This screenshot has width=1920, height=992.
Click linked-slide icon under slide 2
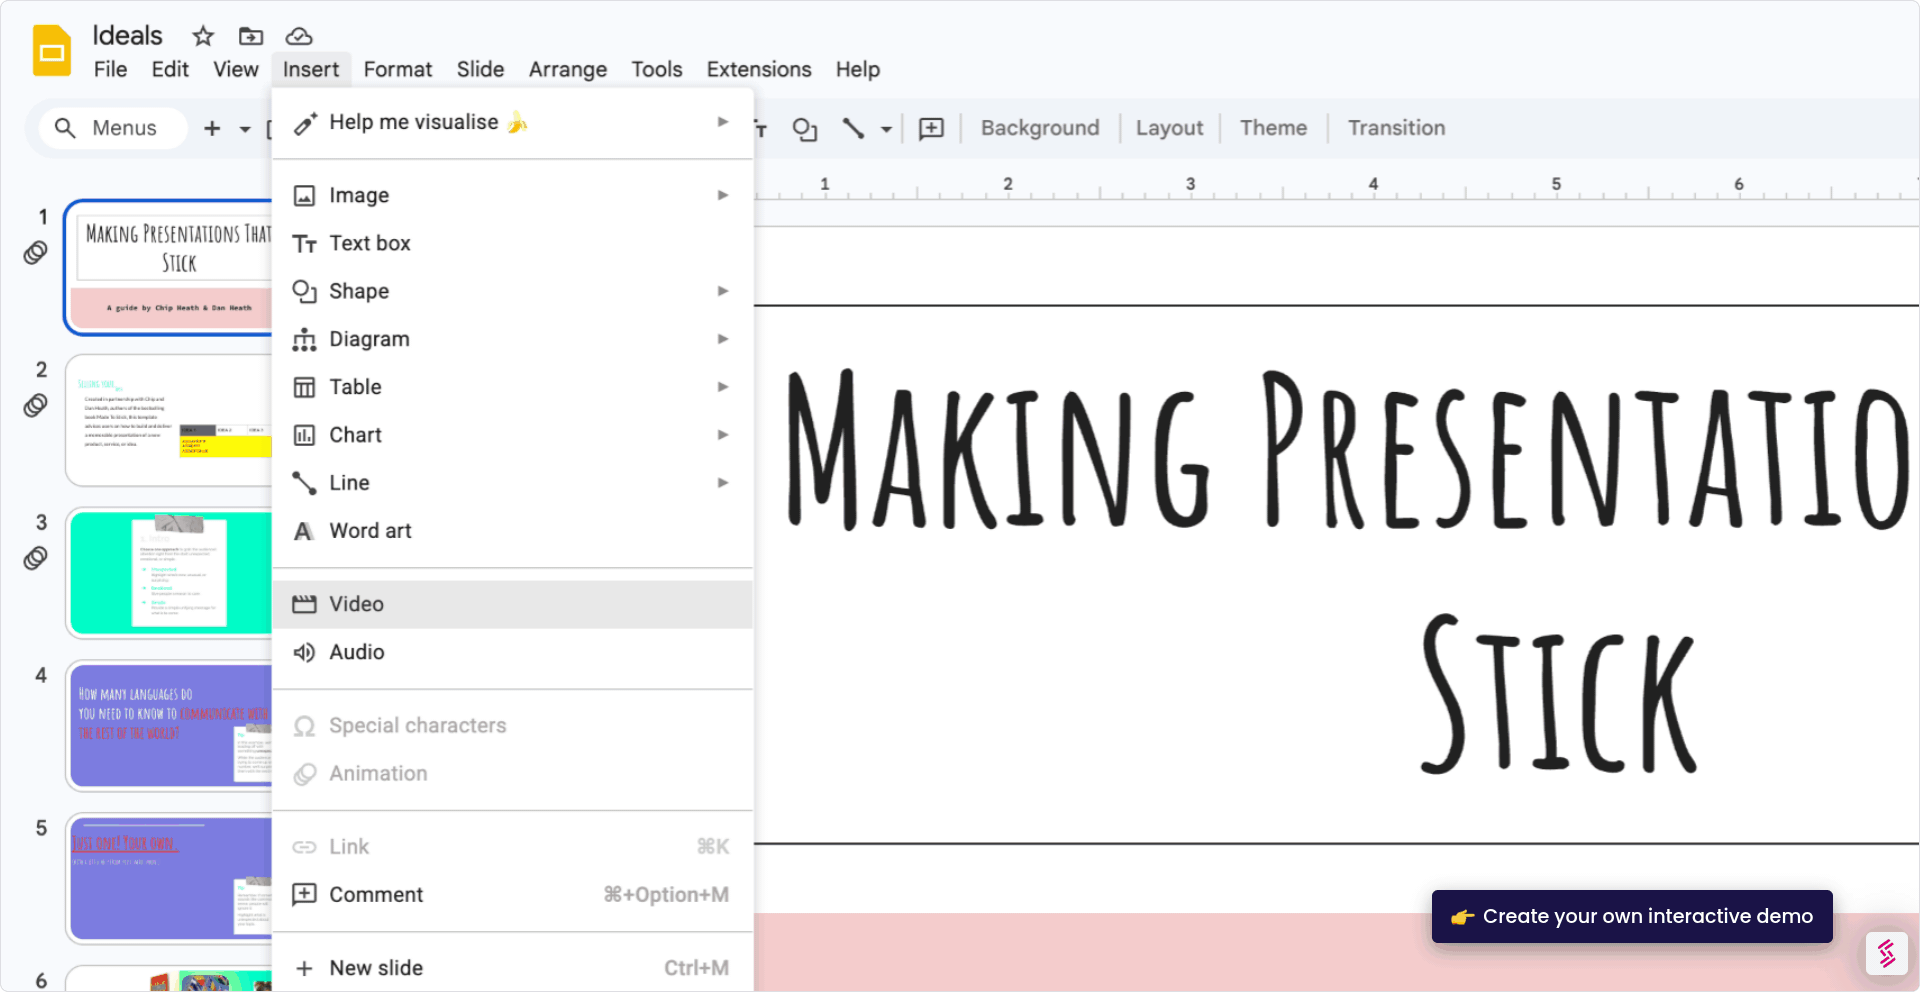35,405
